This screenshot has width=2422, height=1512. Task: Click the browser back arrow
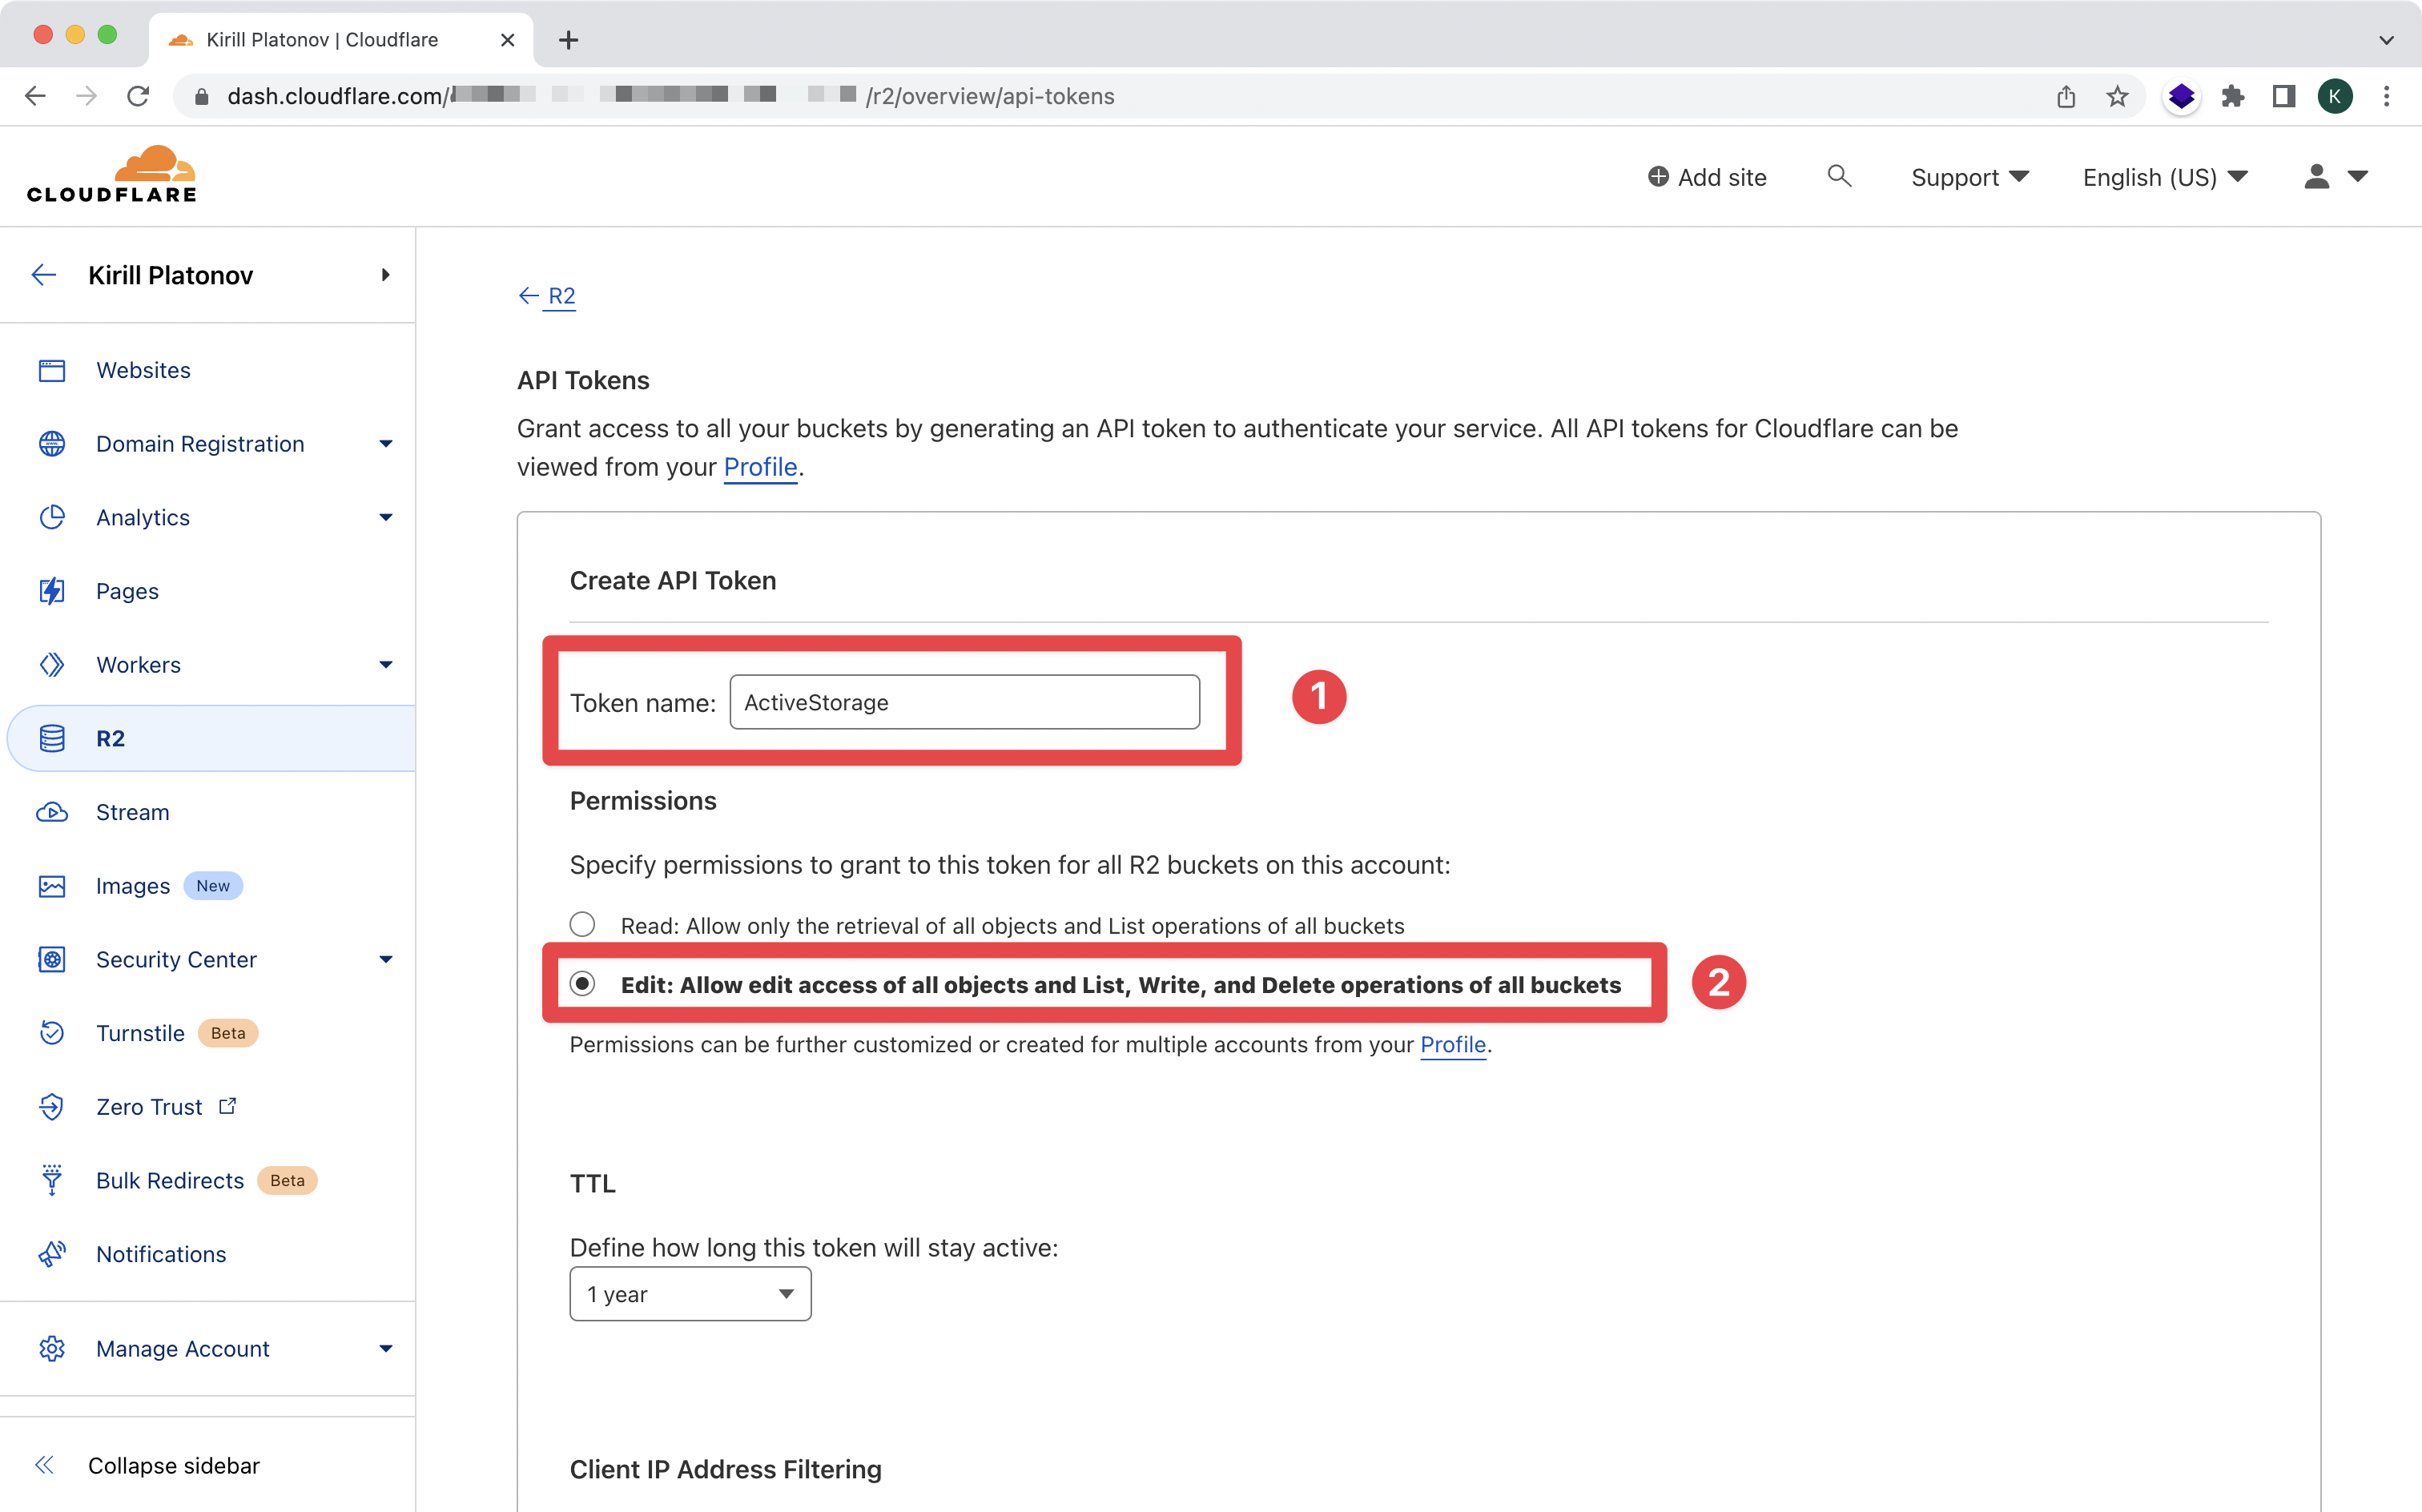click(x=35, y=96)
